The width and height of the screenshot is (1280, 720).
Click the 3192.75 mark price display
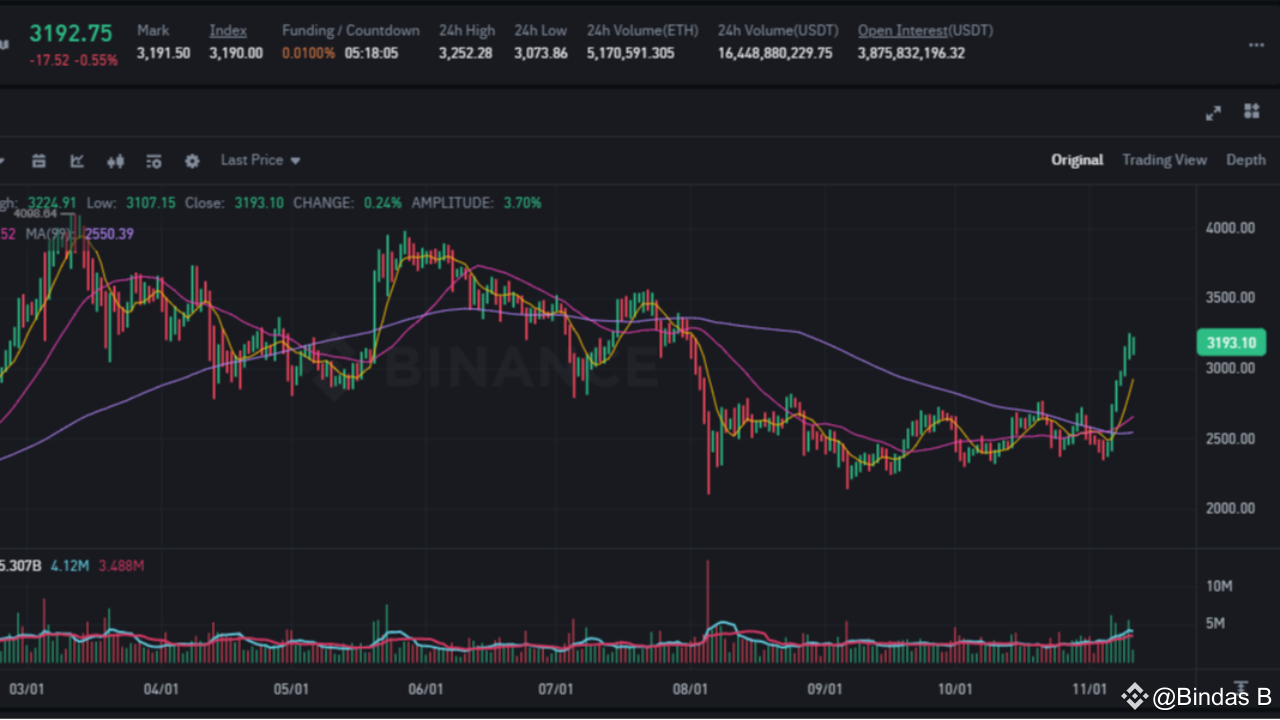[70, 33]
